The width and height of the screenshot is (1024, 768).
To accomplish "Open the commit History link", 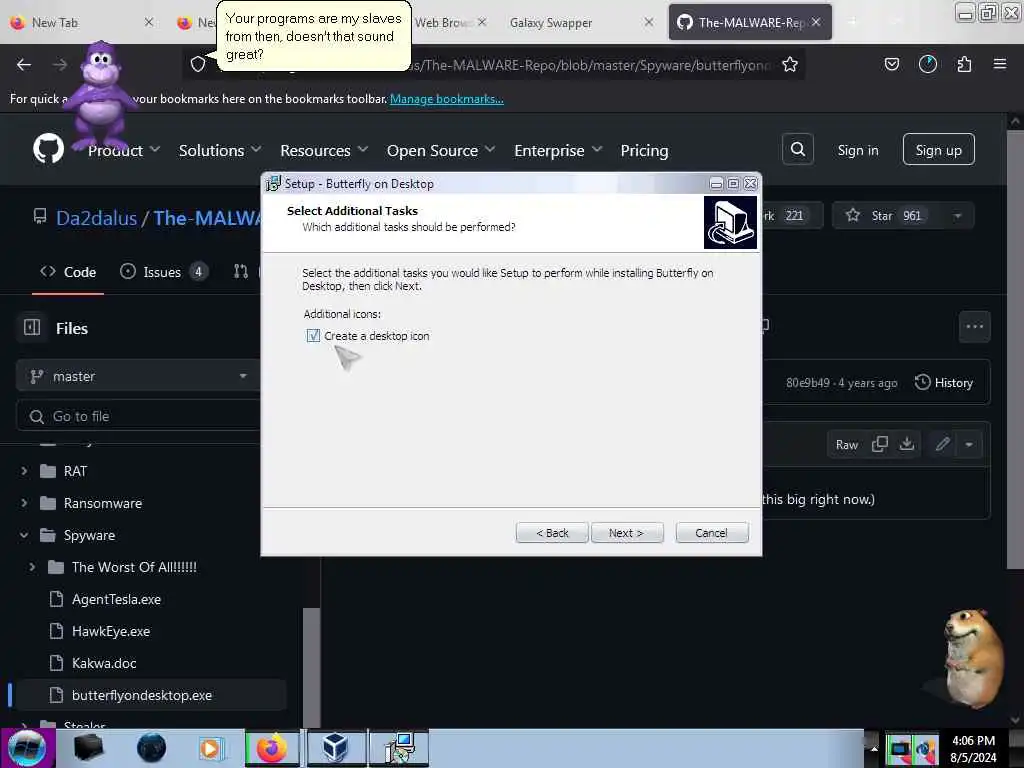I will 944,382.
